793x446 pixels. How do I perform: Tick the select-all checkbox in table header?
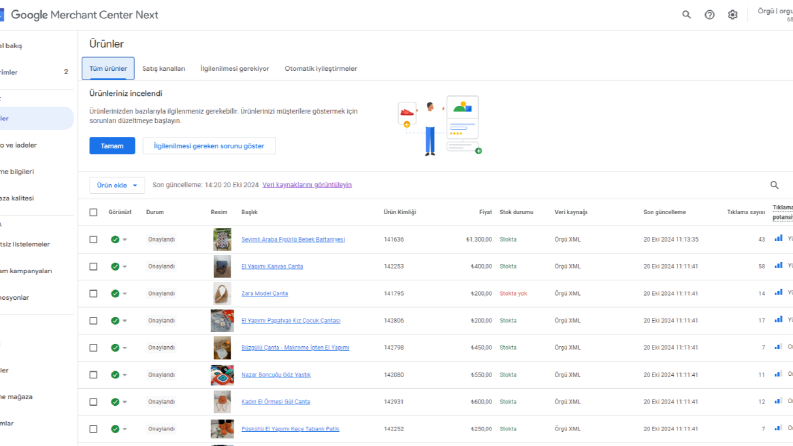click(93, 212)
